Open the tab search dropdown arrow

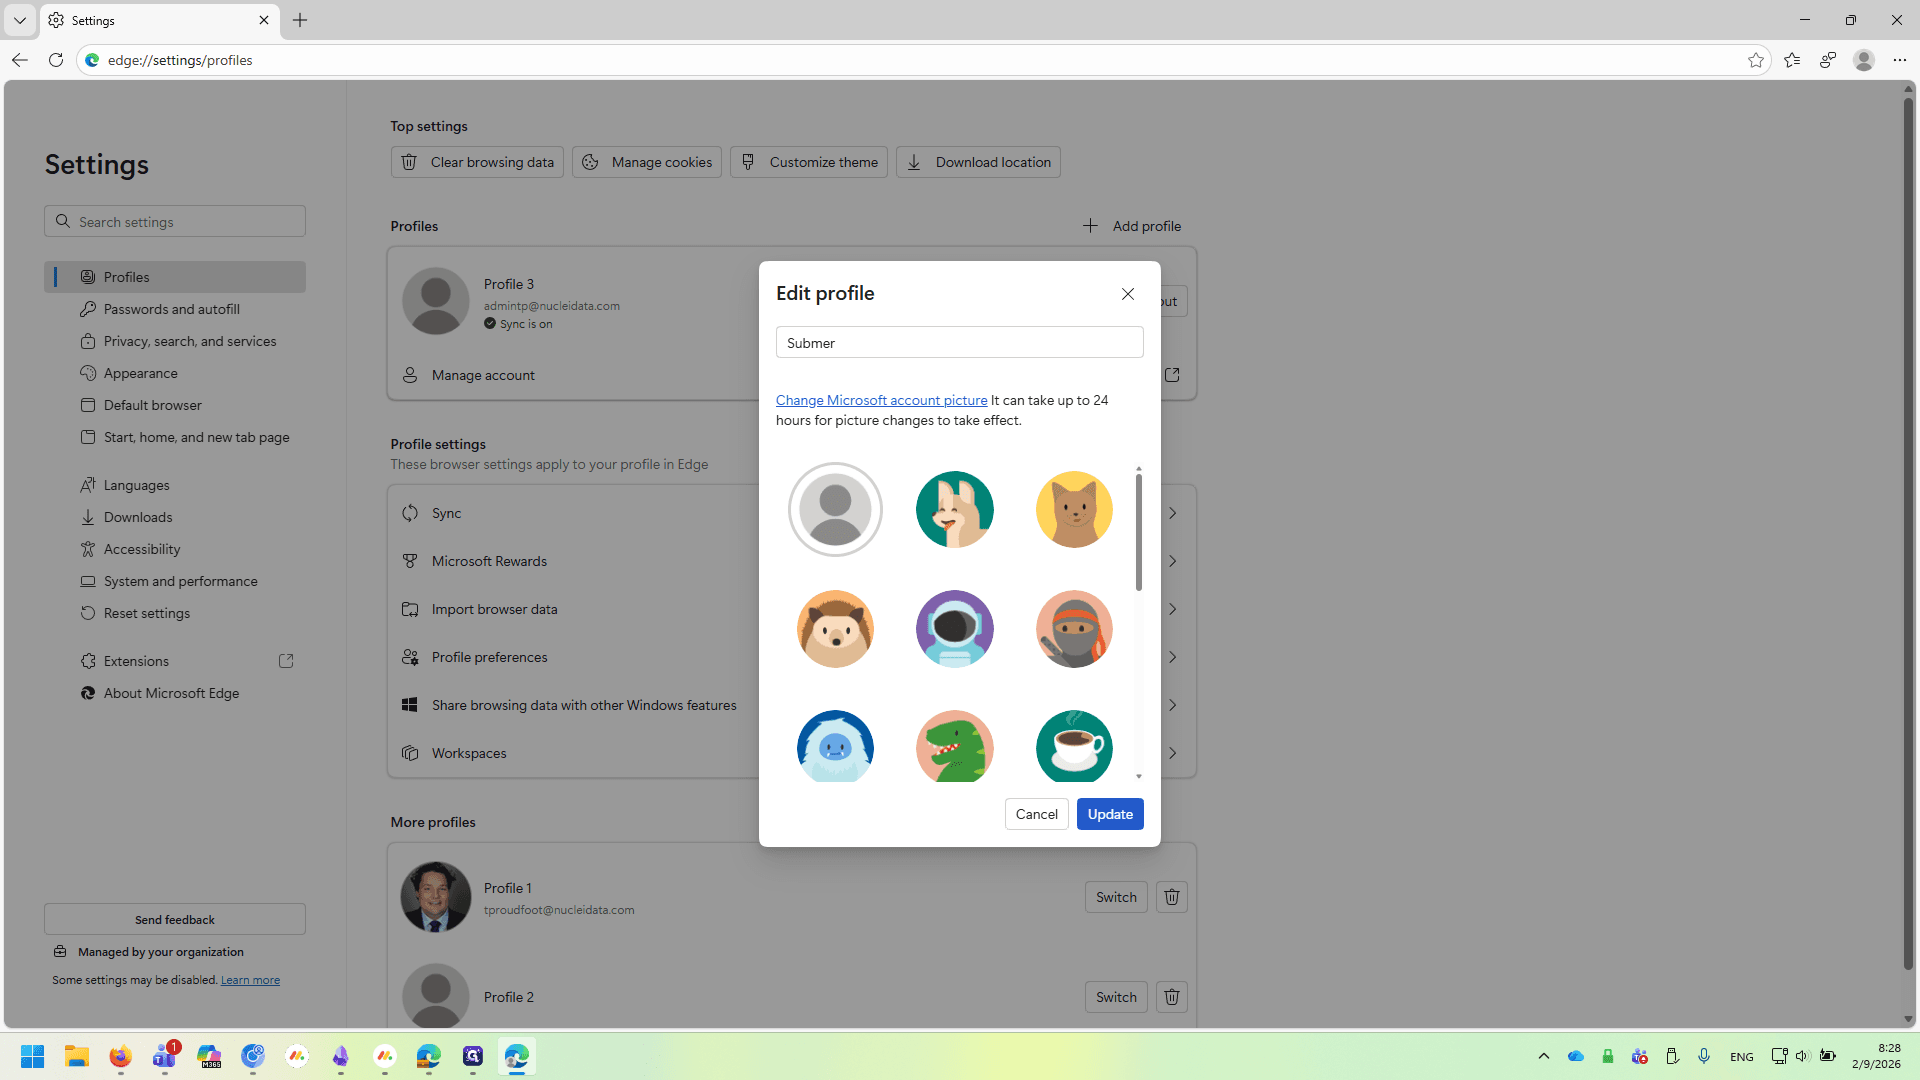pyautogui.click(x=20, y=20)
